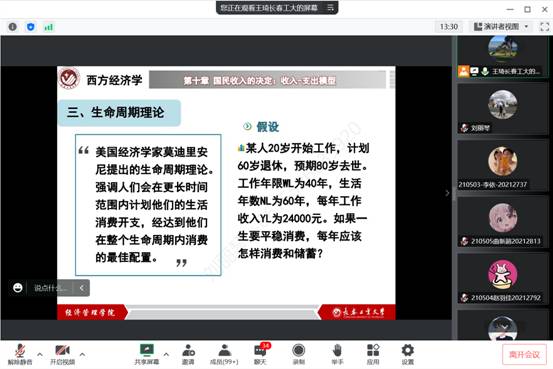553x369 pixels.
Task: Open 演讲者视图 view dropdown
Action: 501,26
